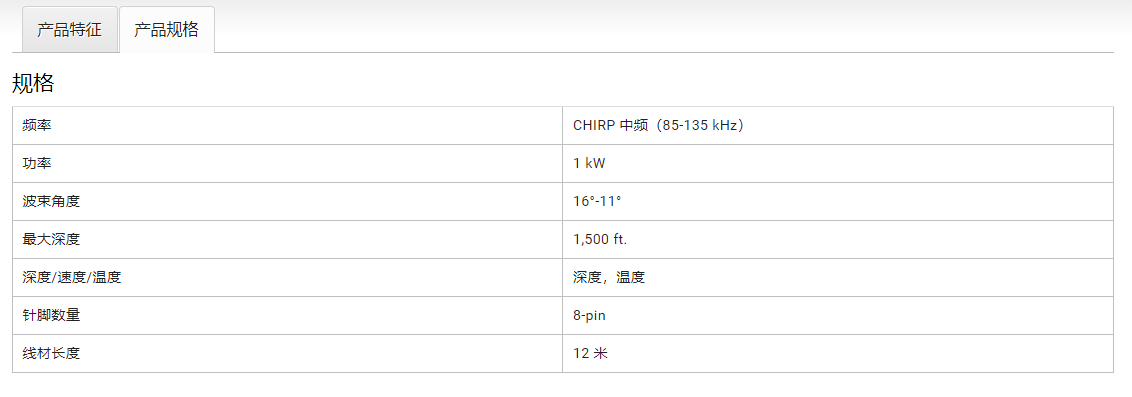The height and width of the screenshot is (397, 1132).
Task: Click the 规格 section heading
Action: (33, 83)
